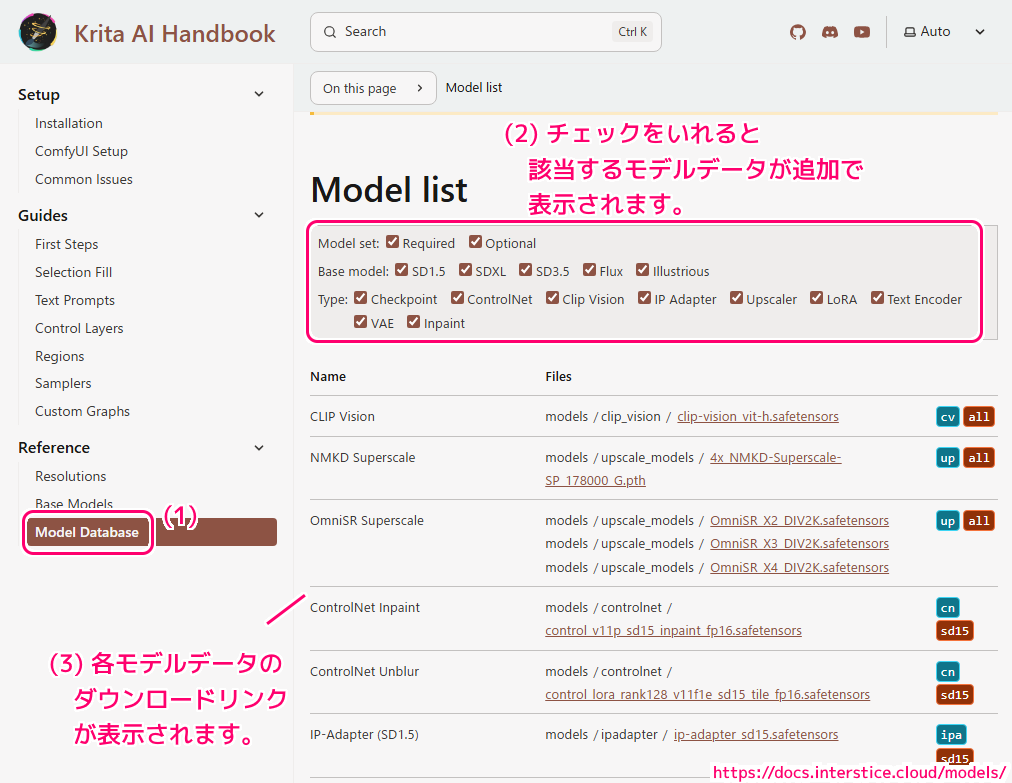This screenshot has width=1012, height=783.
Task: Open the Regions guide
Action: (59, 356)
